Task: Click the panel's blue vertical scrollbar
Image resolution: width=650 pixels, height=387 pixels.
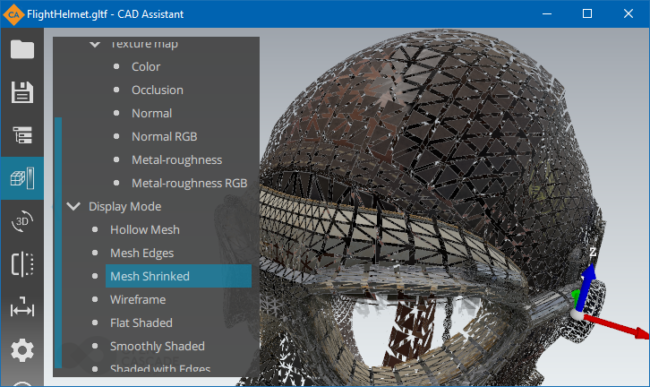Action: (x=58, y=243)
